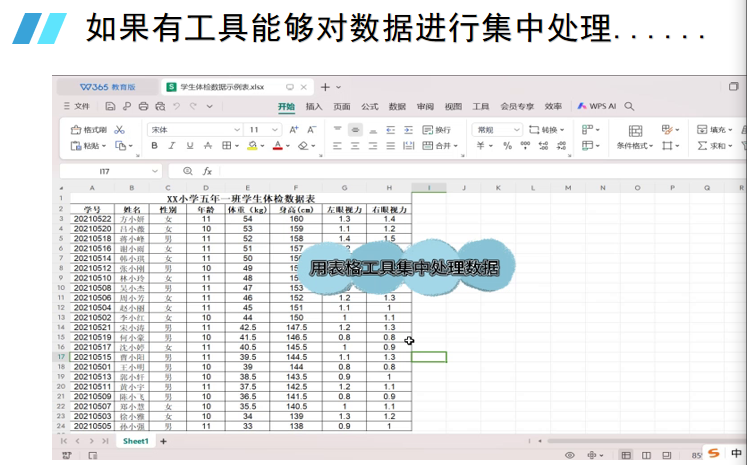Open the number format dropdown 常规
The image size is (747, 465).
[497, 130]
